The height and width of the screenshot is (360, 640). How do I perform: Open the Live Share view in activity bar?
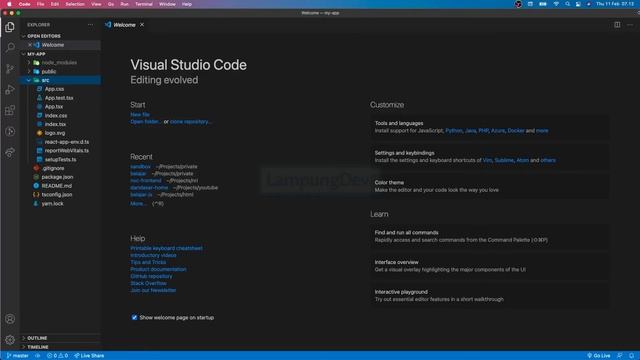point(10,152)
